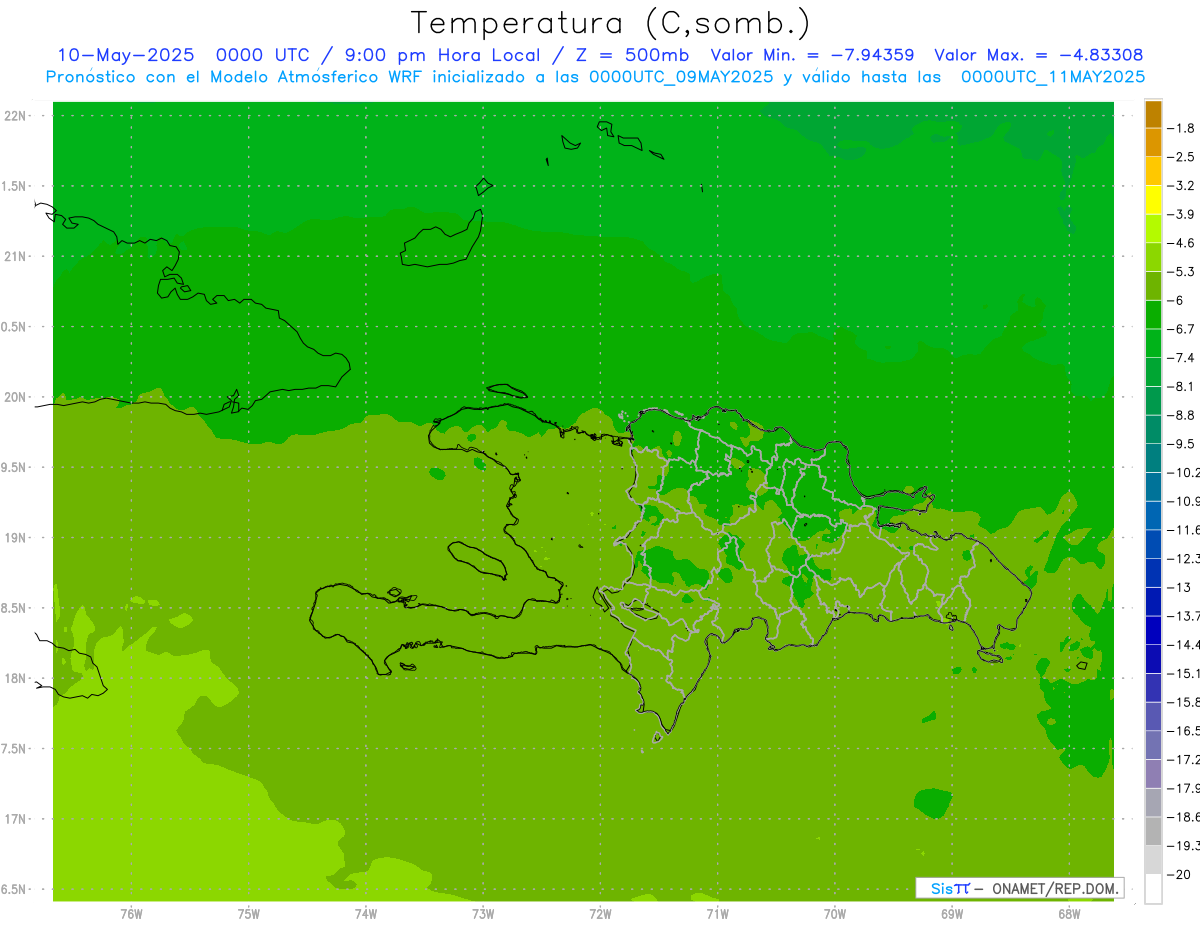The height and width of the screenshot is (927, 1200).
Task: Click the "17N" latitude label
Action: (17, 819)
